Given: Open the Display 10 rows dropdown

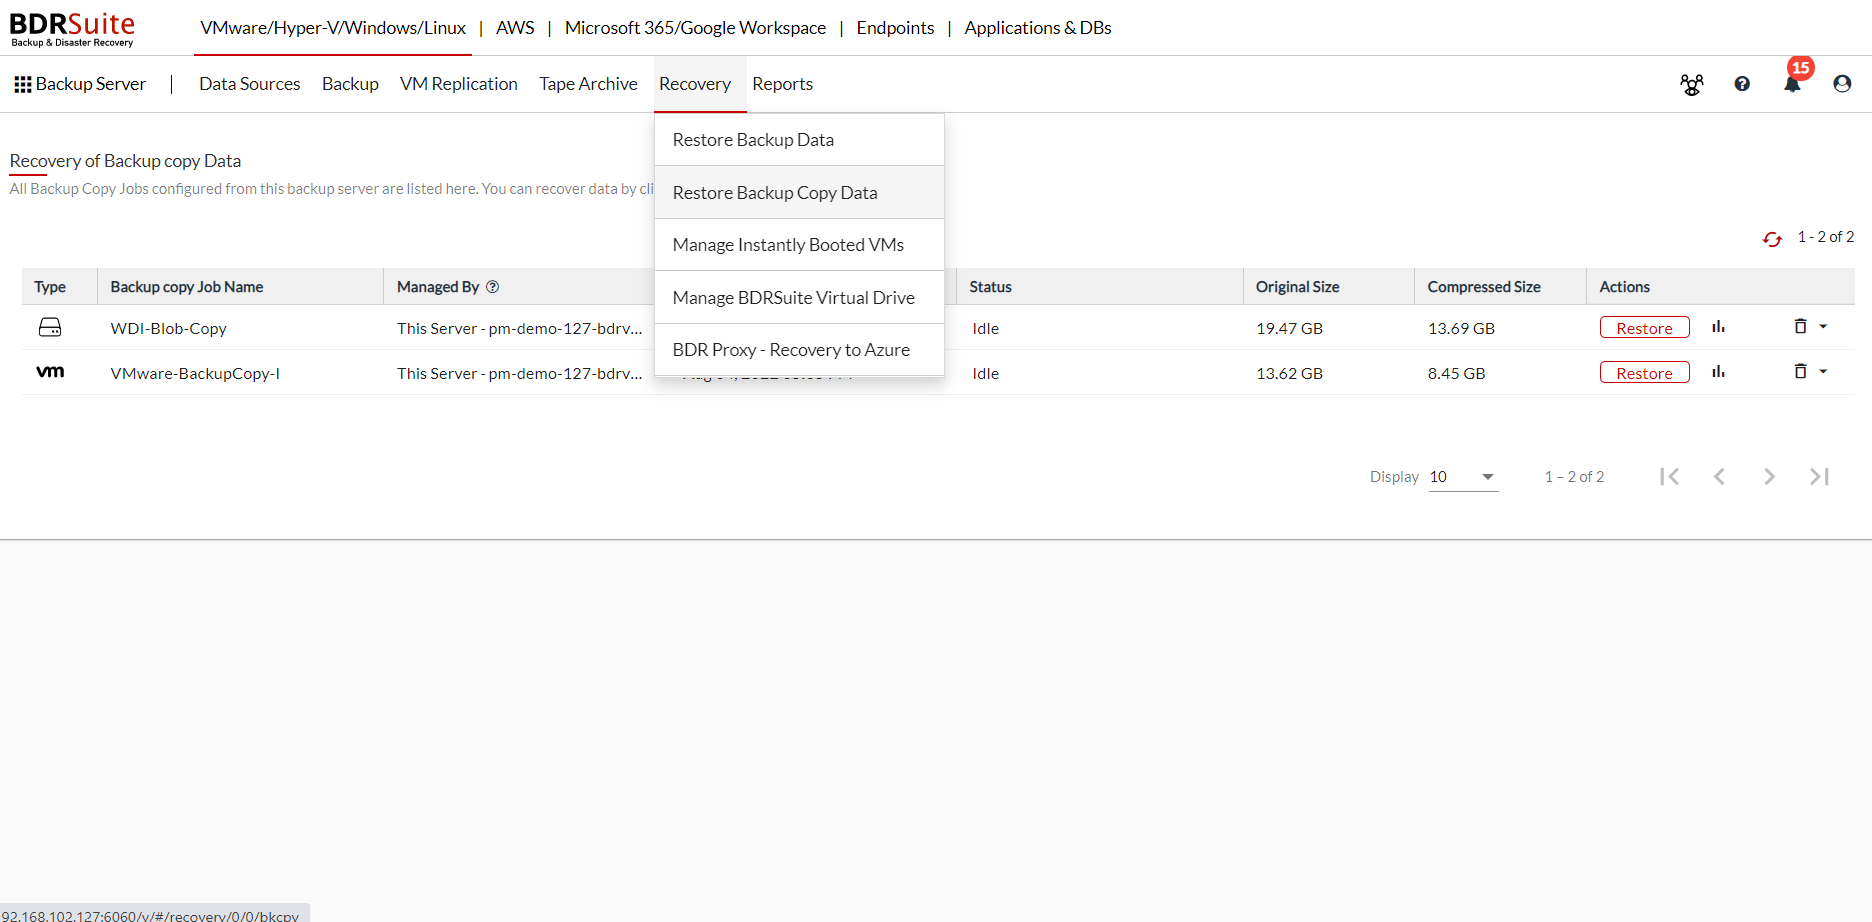Looking at the screenshot, I should [1463, 477].
